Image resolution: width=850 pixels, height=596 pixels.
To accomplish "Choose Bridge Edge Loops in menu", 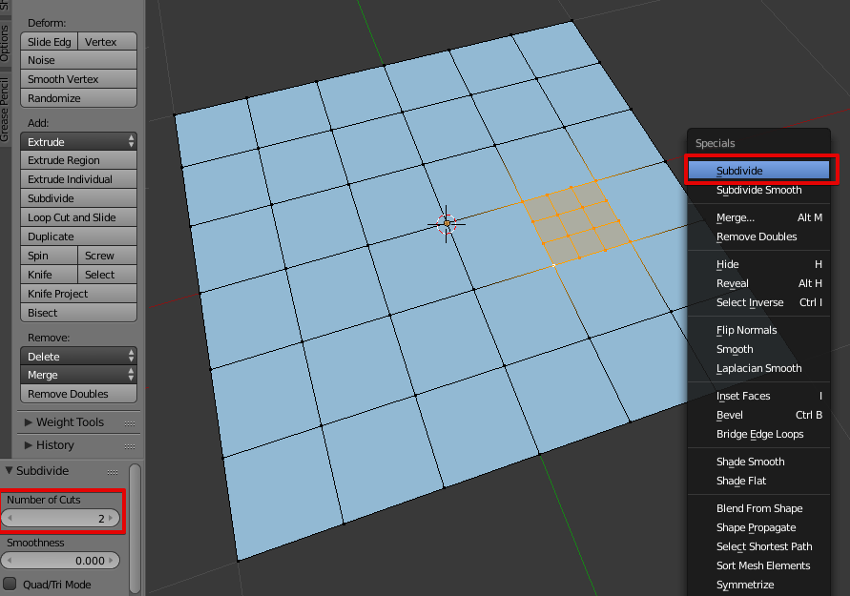I will 759,434.
